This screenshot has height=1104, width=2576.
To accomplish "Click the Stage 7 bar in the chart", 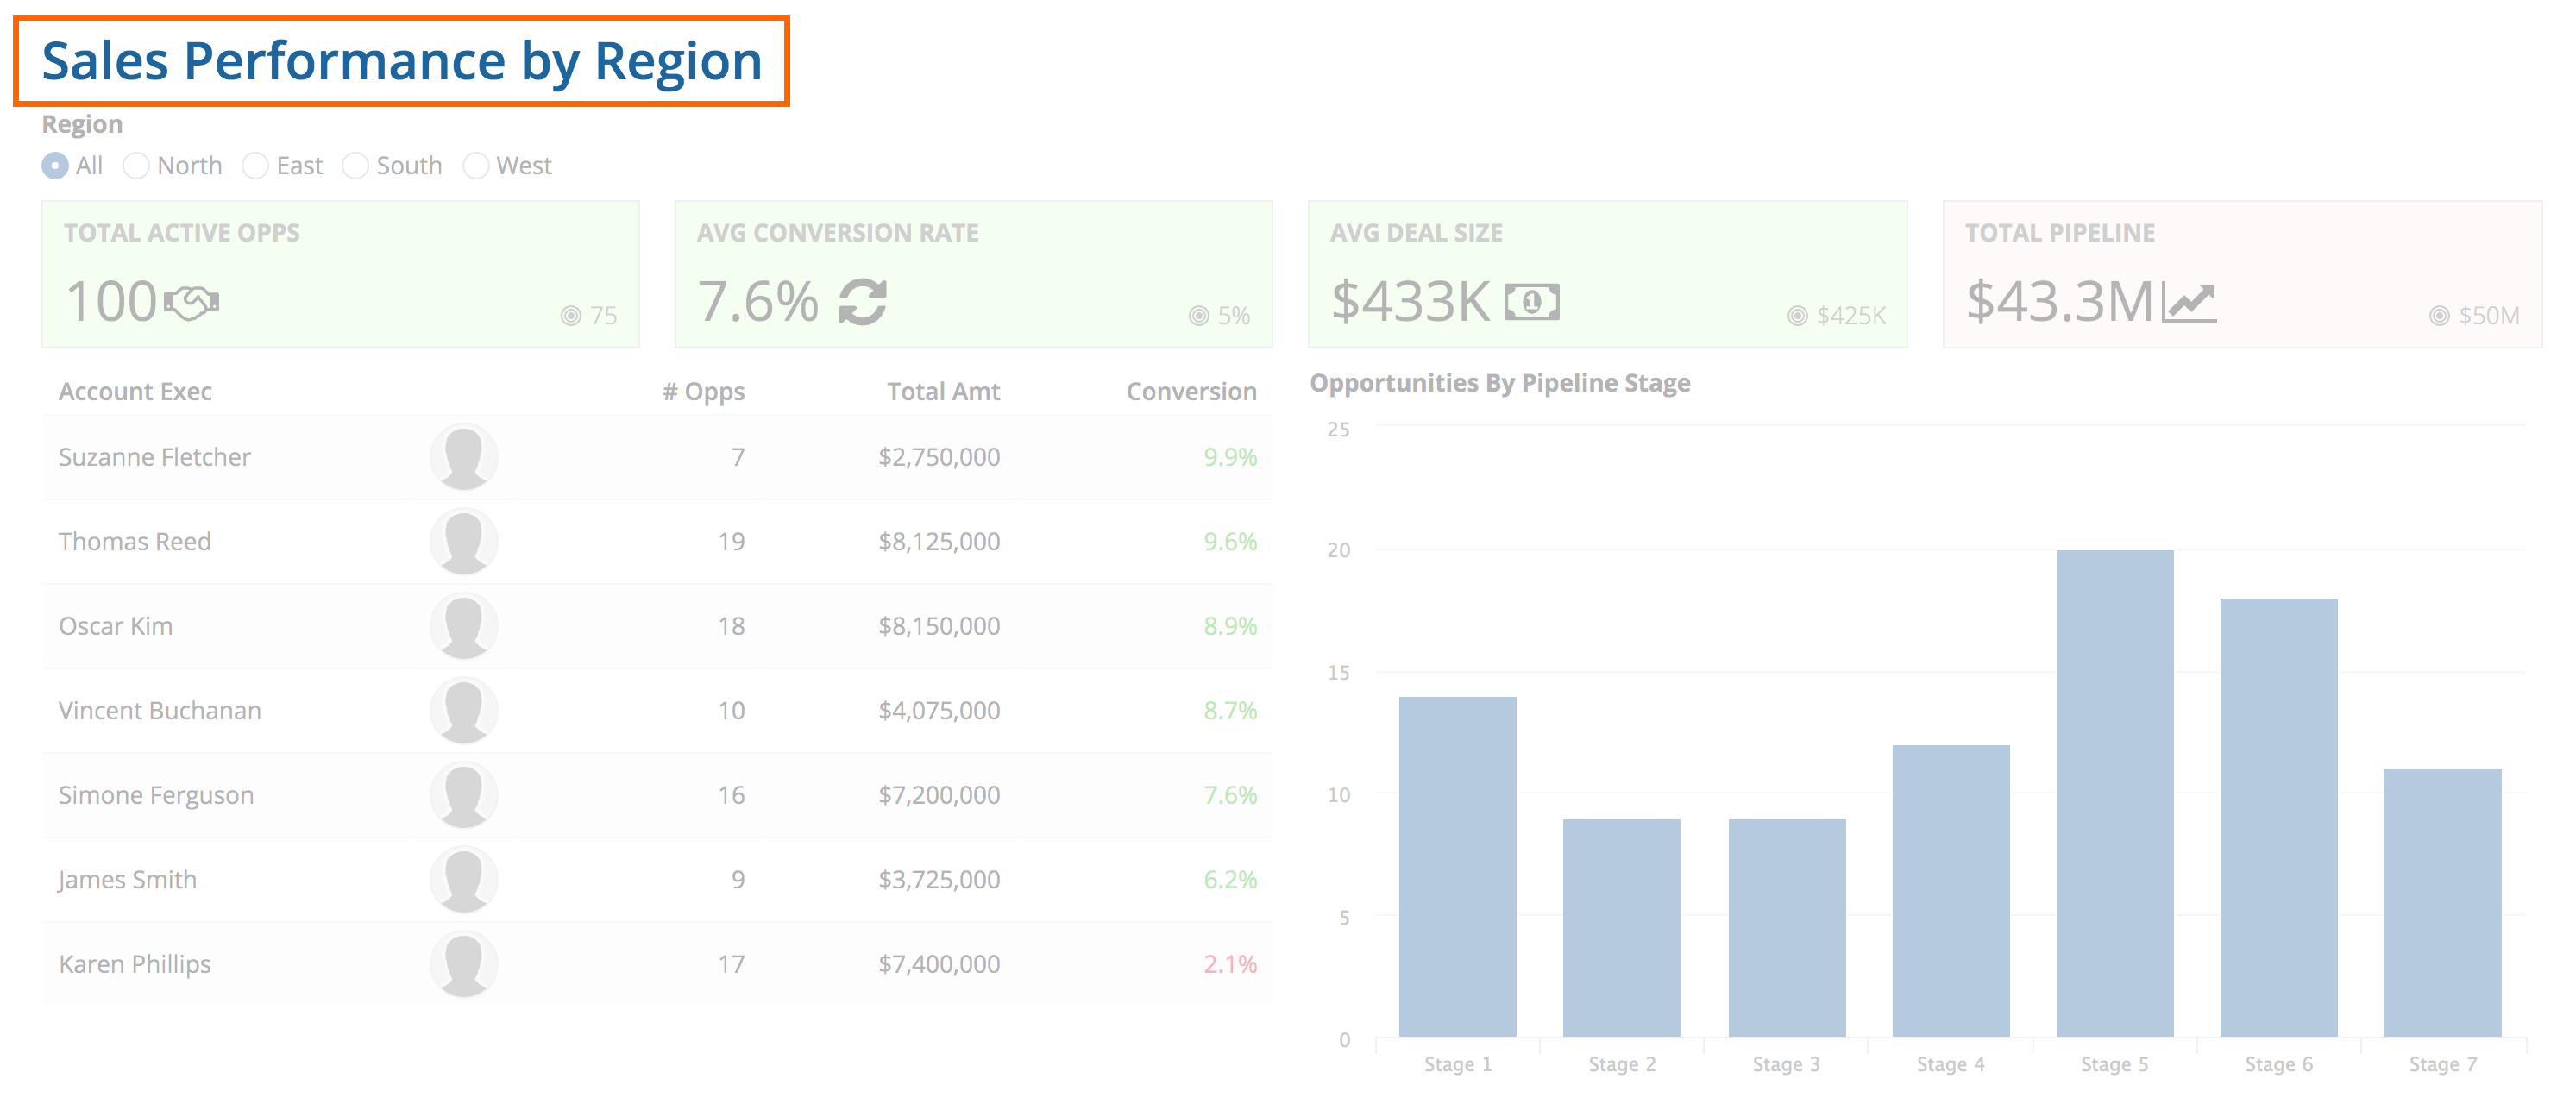I will [x=2443, y=903].
